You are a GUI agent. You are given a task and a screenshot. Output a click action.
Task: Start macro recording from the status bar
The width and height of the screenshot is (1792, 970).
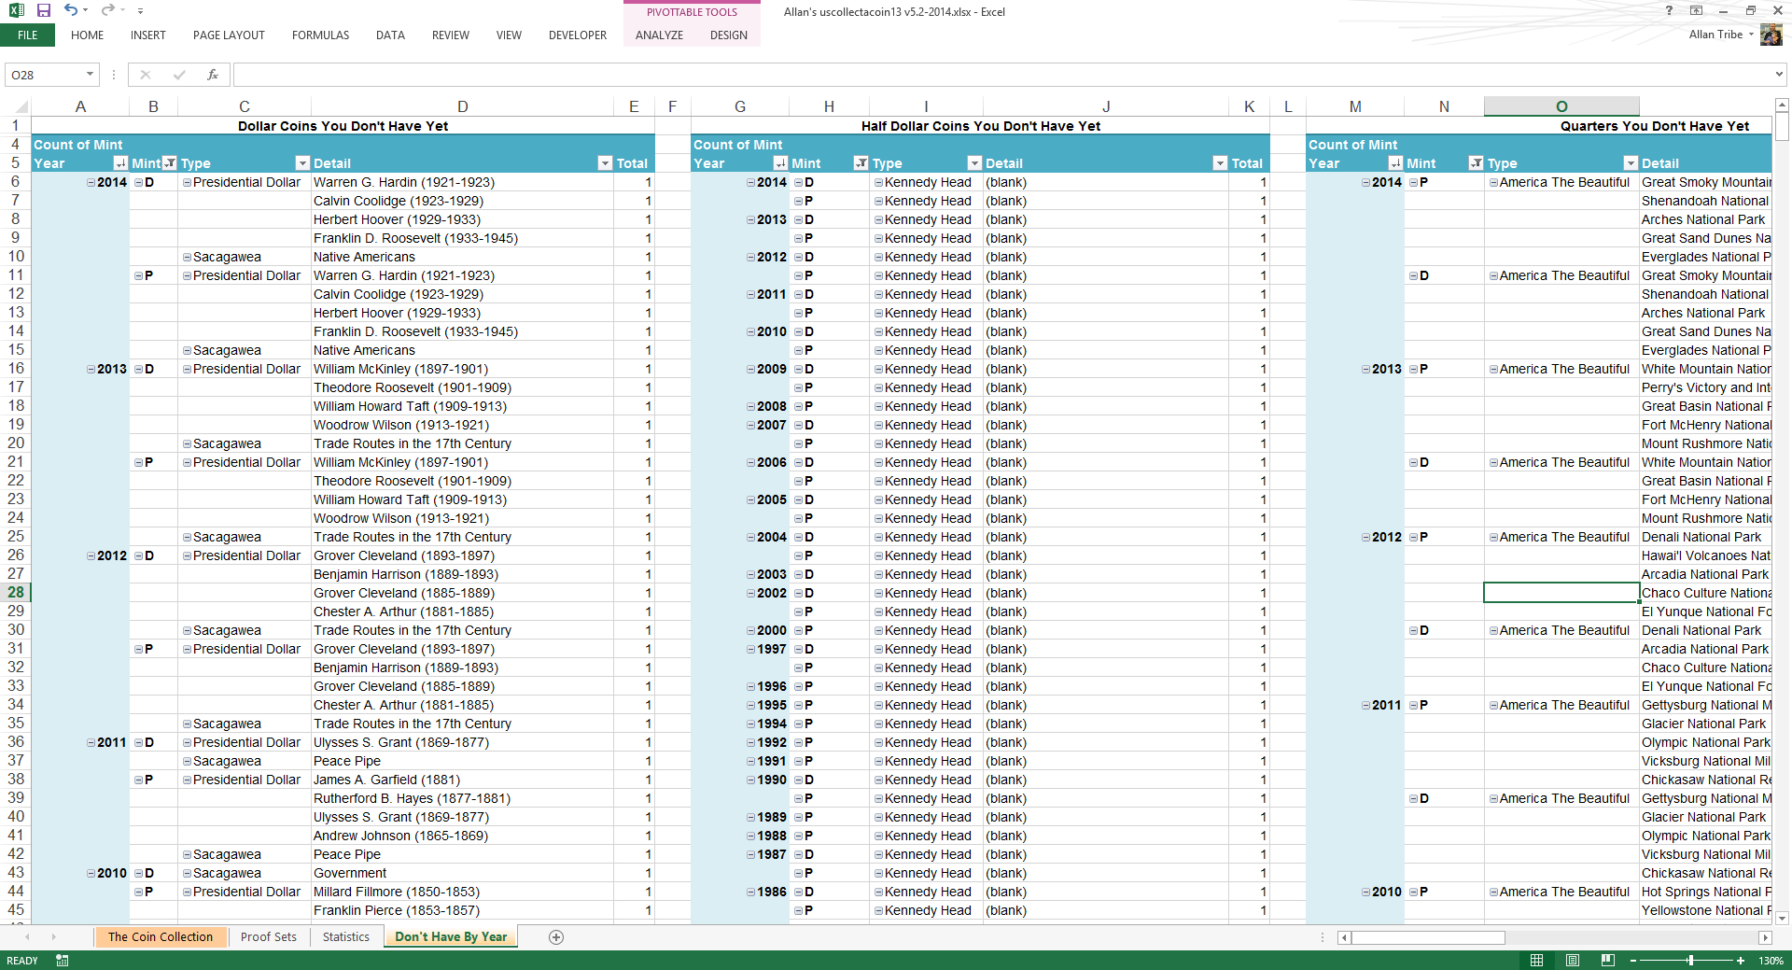(x=61, y=961)
